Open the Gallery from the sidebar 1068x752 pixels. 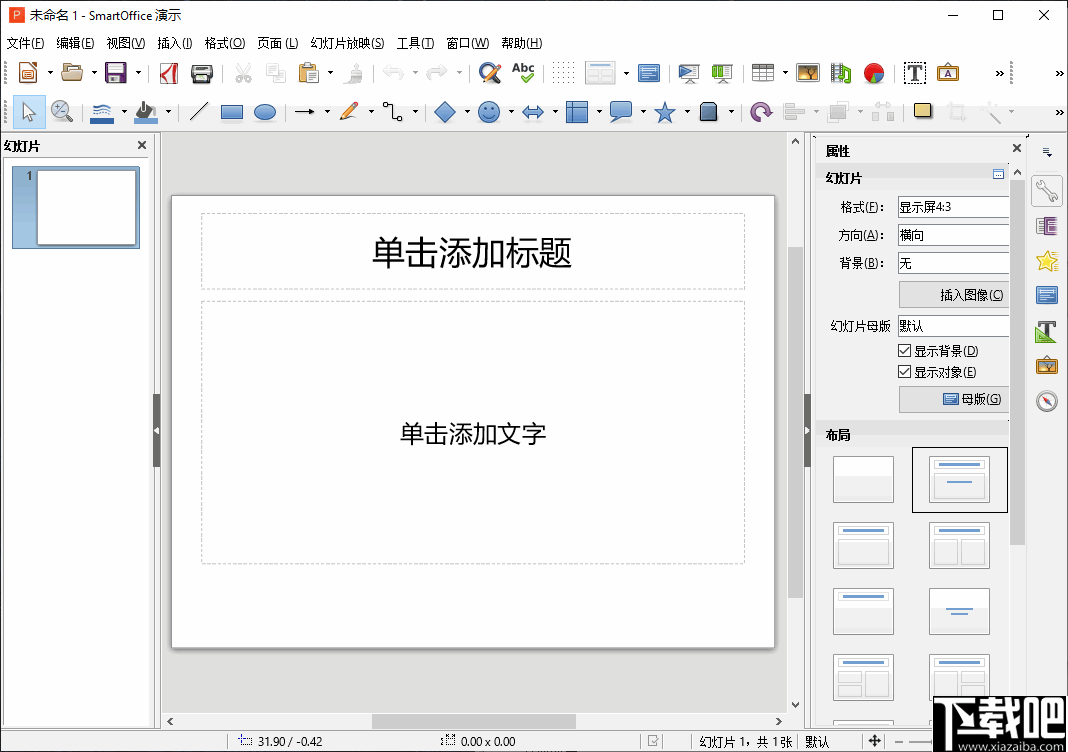1046,365
